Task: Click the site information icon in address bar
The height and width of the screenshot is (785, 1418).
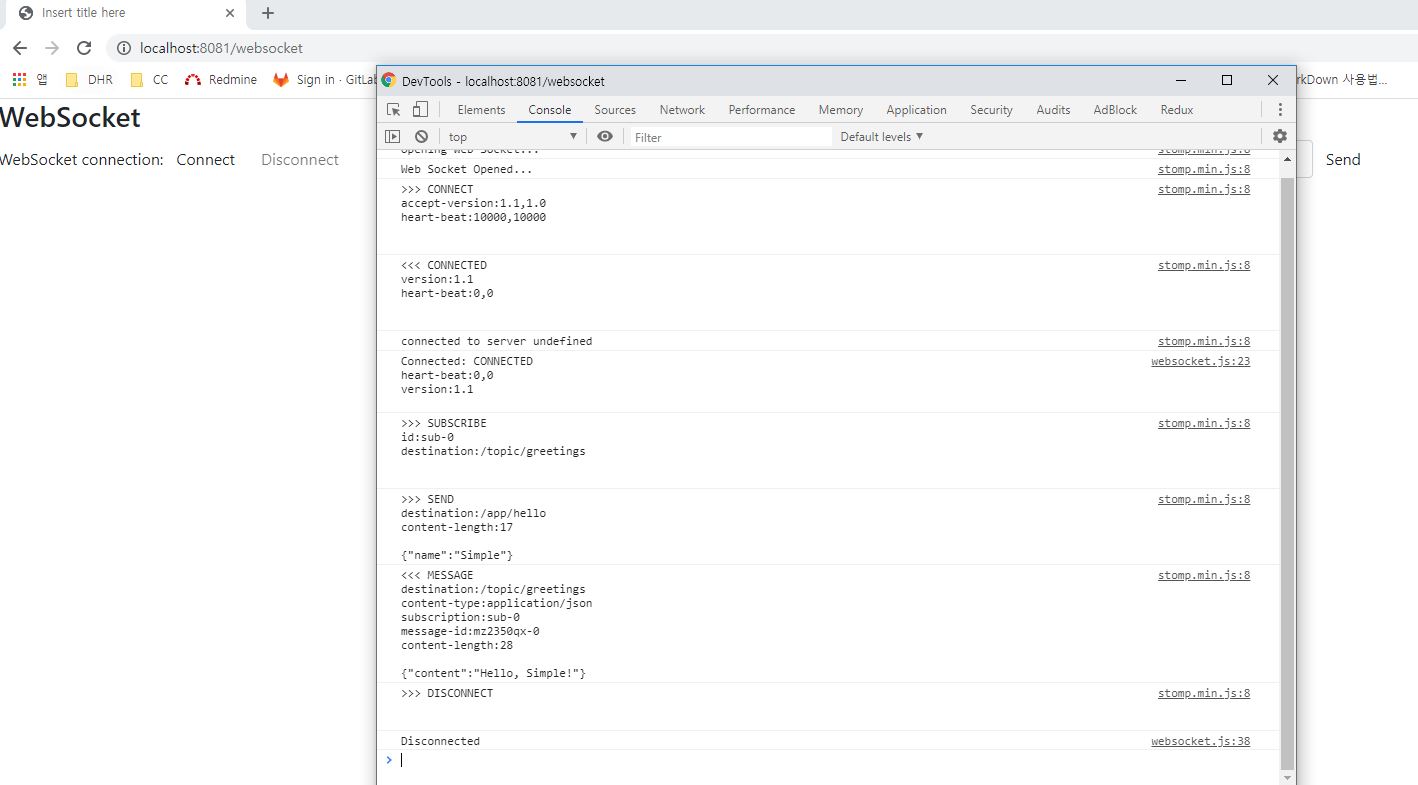Action: [x=124, y=48]
